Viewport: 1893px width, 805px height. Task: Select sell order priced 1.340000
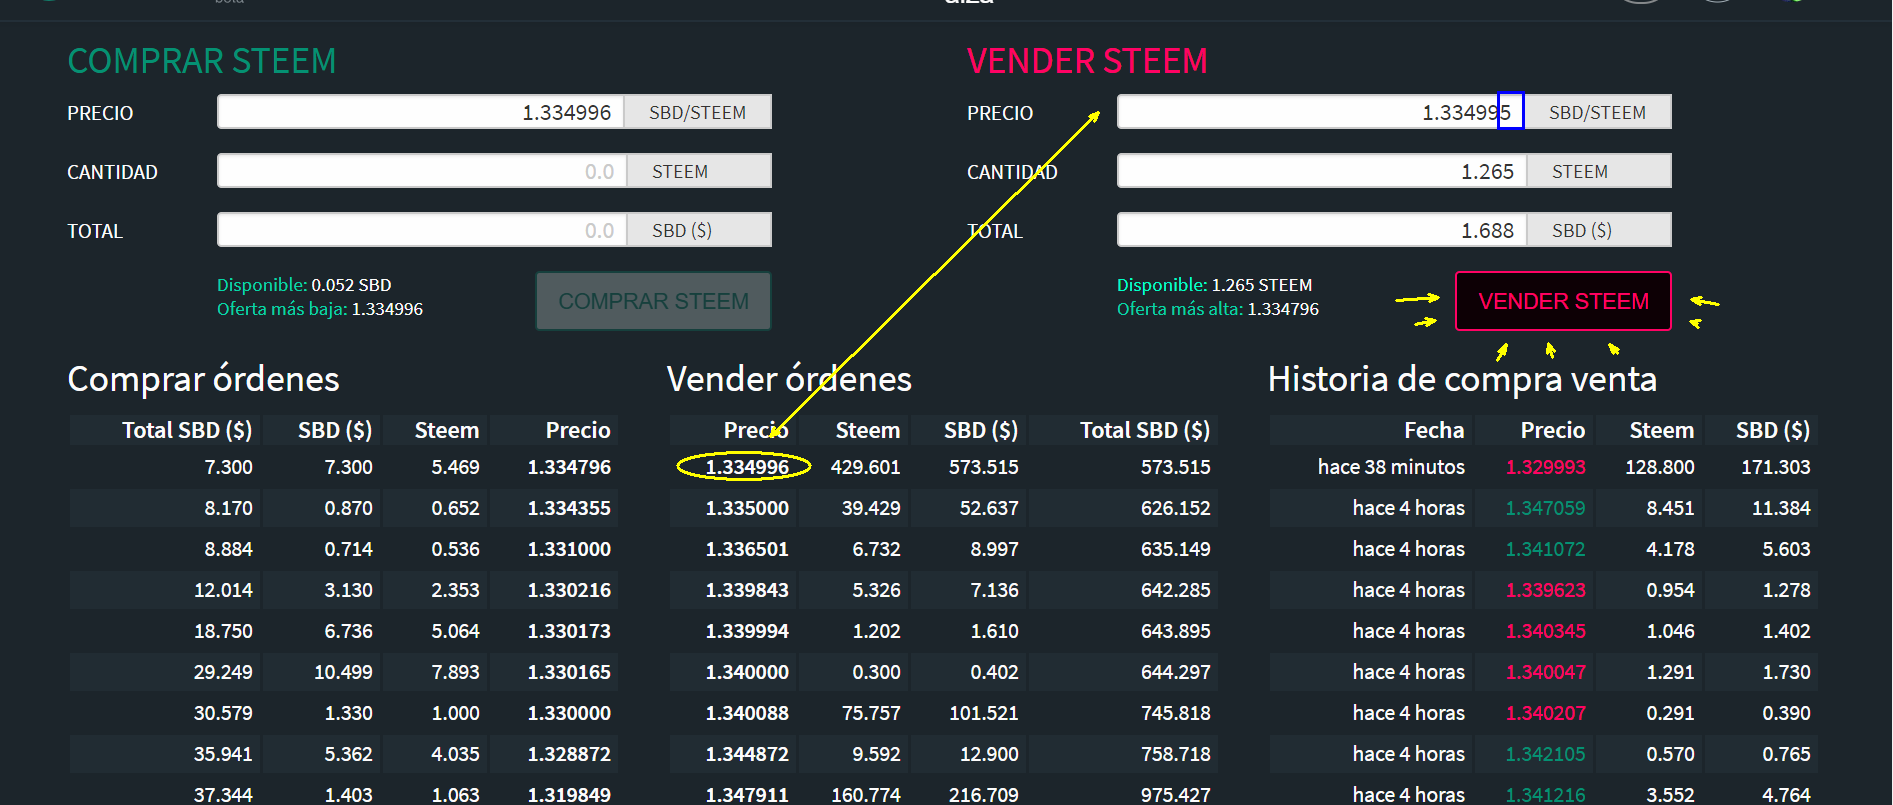point(944,672)
